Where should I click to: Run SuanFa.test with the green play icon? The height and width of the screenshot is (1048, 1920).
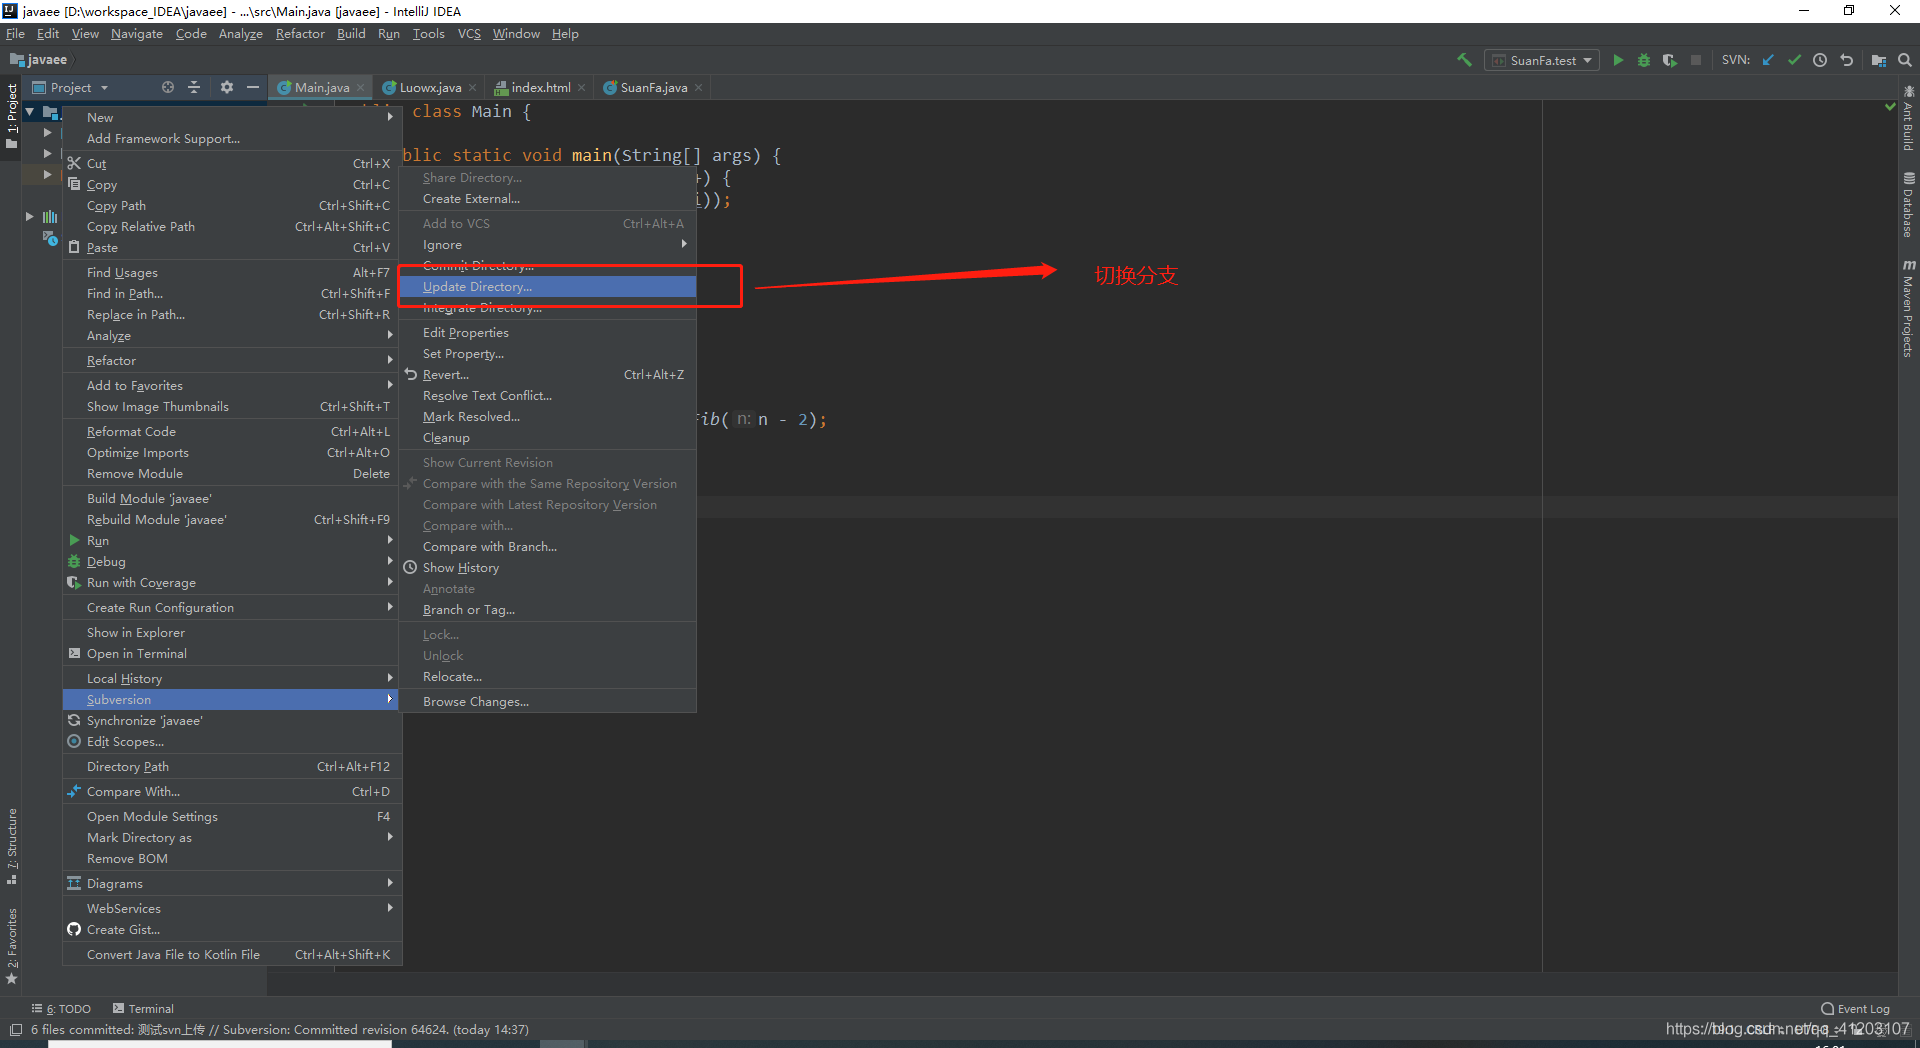1618,60
